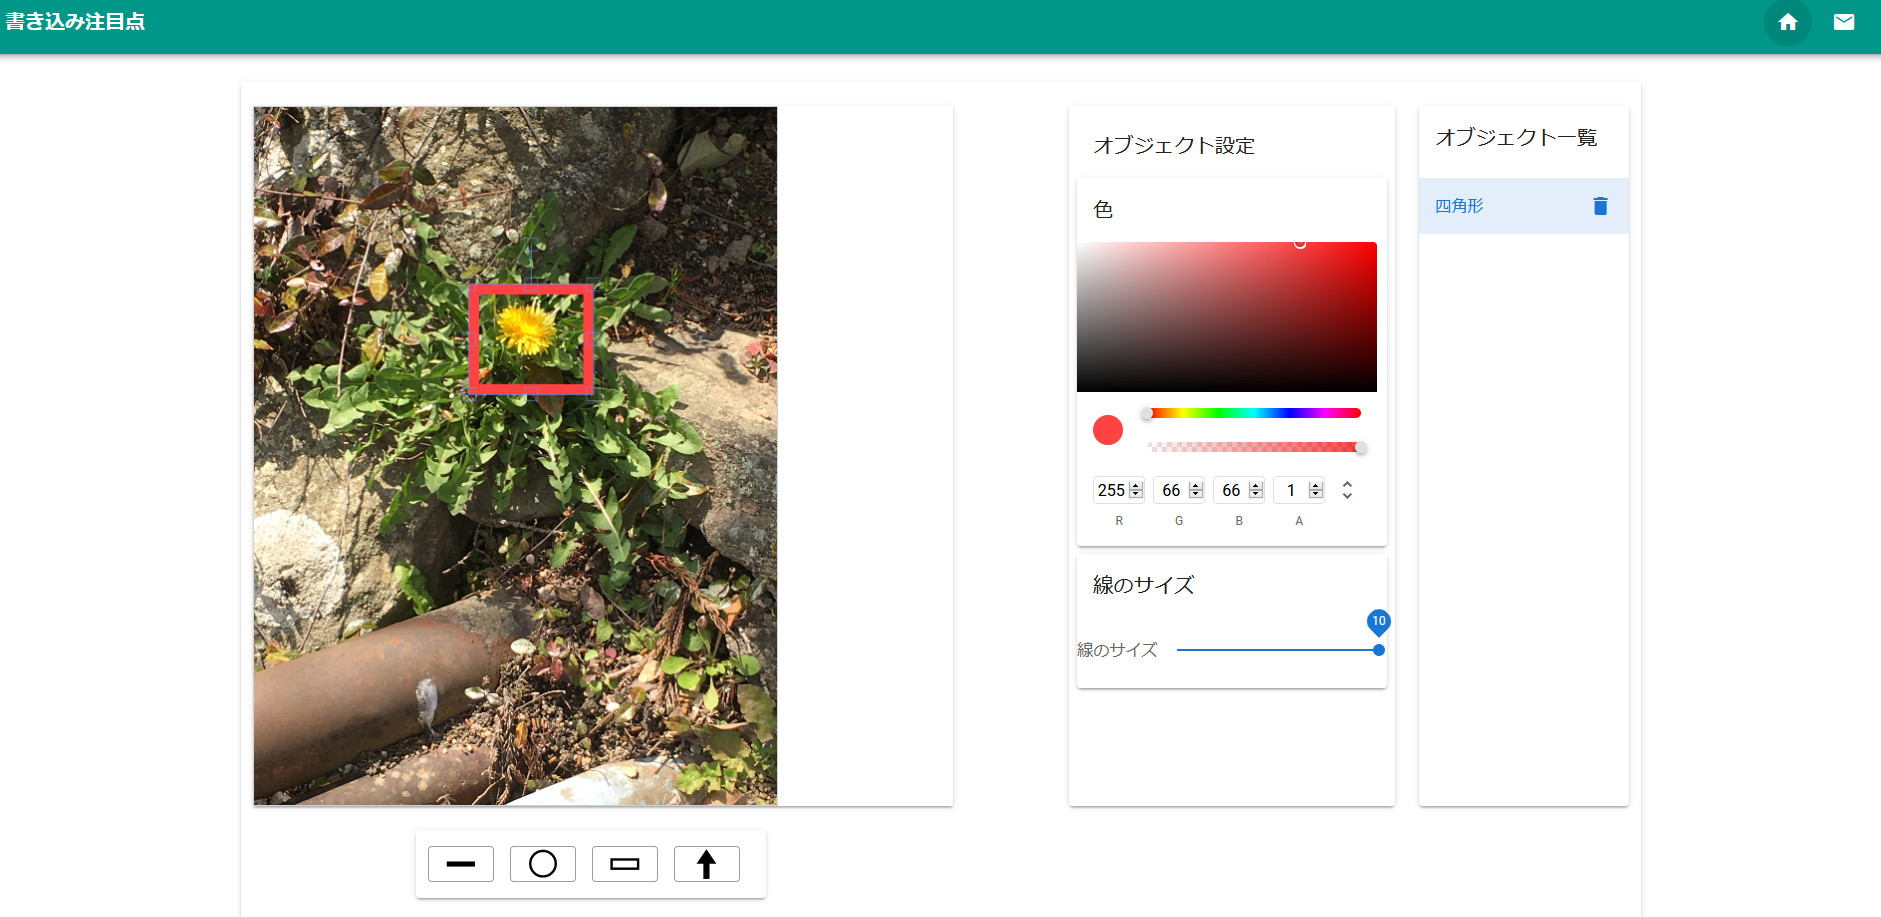Increase the R value with its stepper arrow
Screen dimensions: 1881x917
pos(1135,485)
